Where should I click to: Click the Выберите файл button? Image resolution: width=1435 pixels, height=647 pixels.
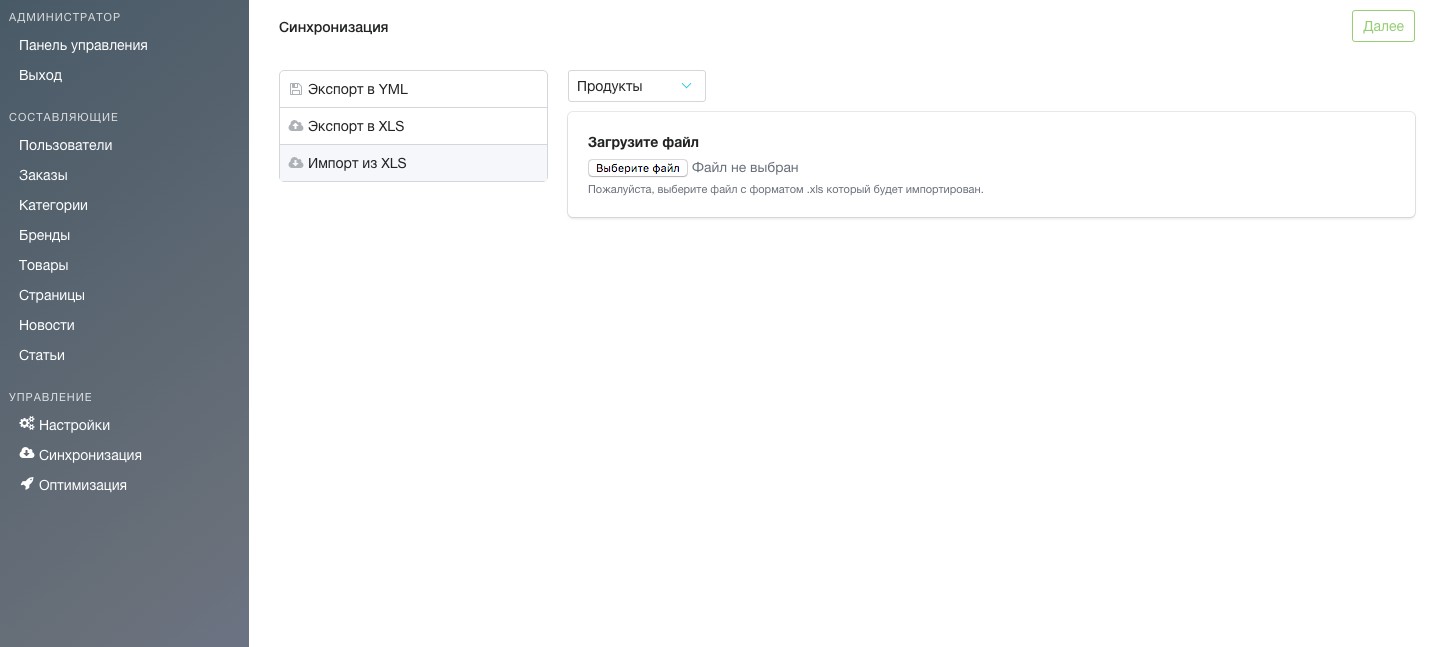coord(637,168)
